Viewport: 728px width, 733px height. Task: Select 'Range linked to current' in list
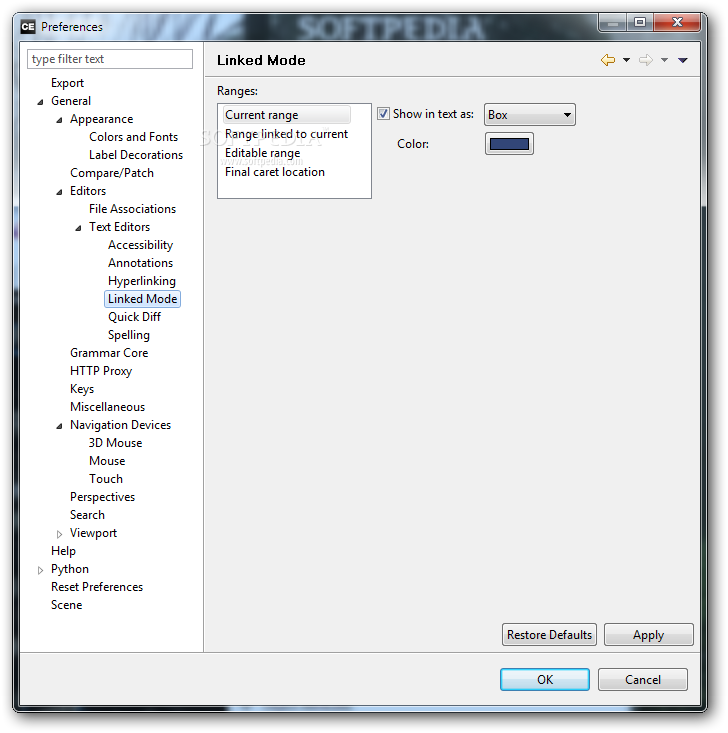pos(286,134)
